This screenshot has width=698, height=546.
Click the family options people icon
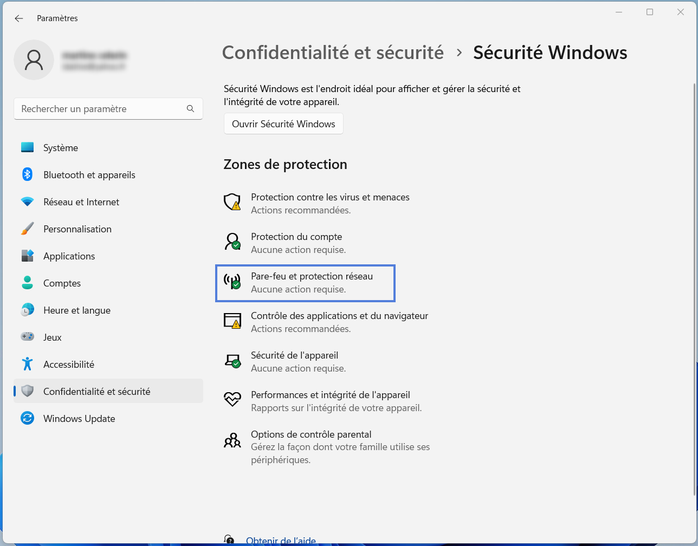click(232, 440)
